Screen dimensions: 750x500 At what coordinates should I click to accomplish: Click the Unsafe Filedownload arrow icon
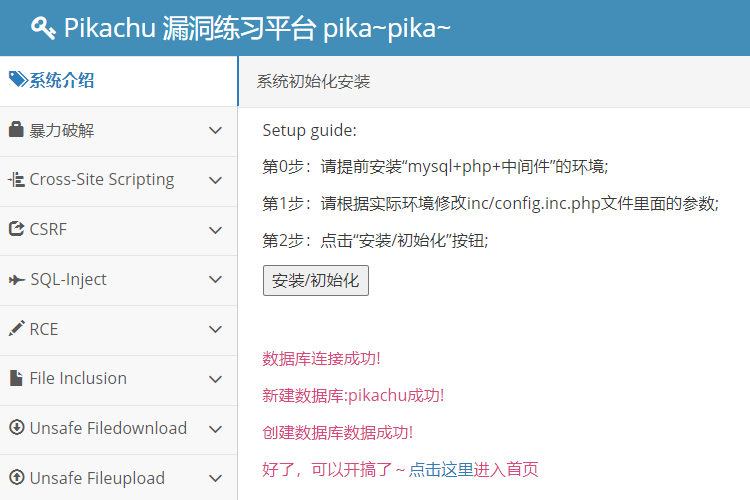pyautogui.click(x=16, y=427)
